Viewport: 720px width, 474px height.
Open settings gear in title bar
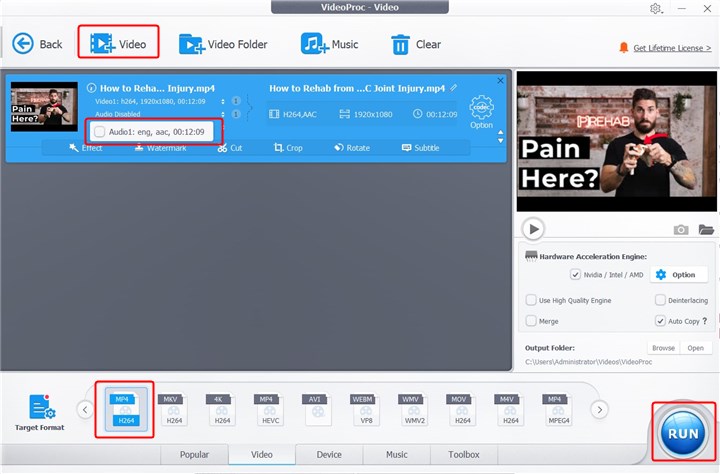tap(655, 8)
